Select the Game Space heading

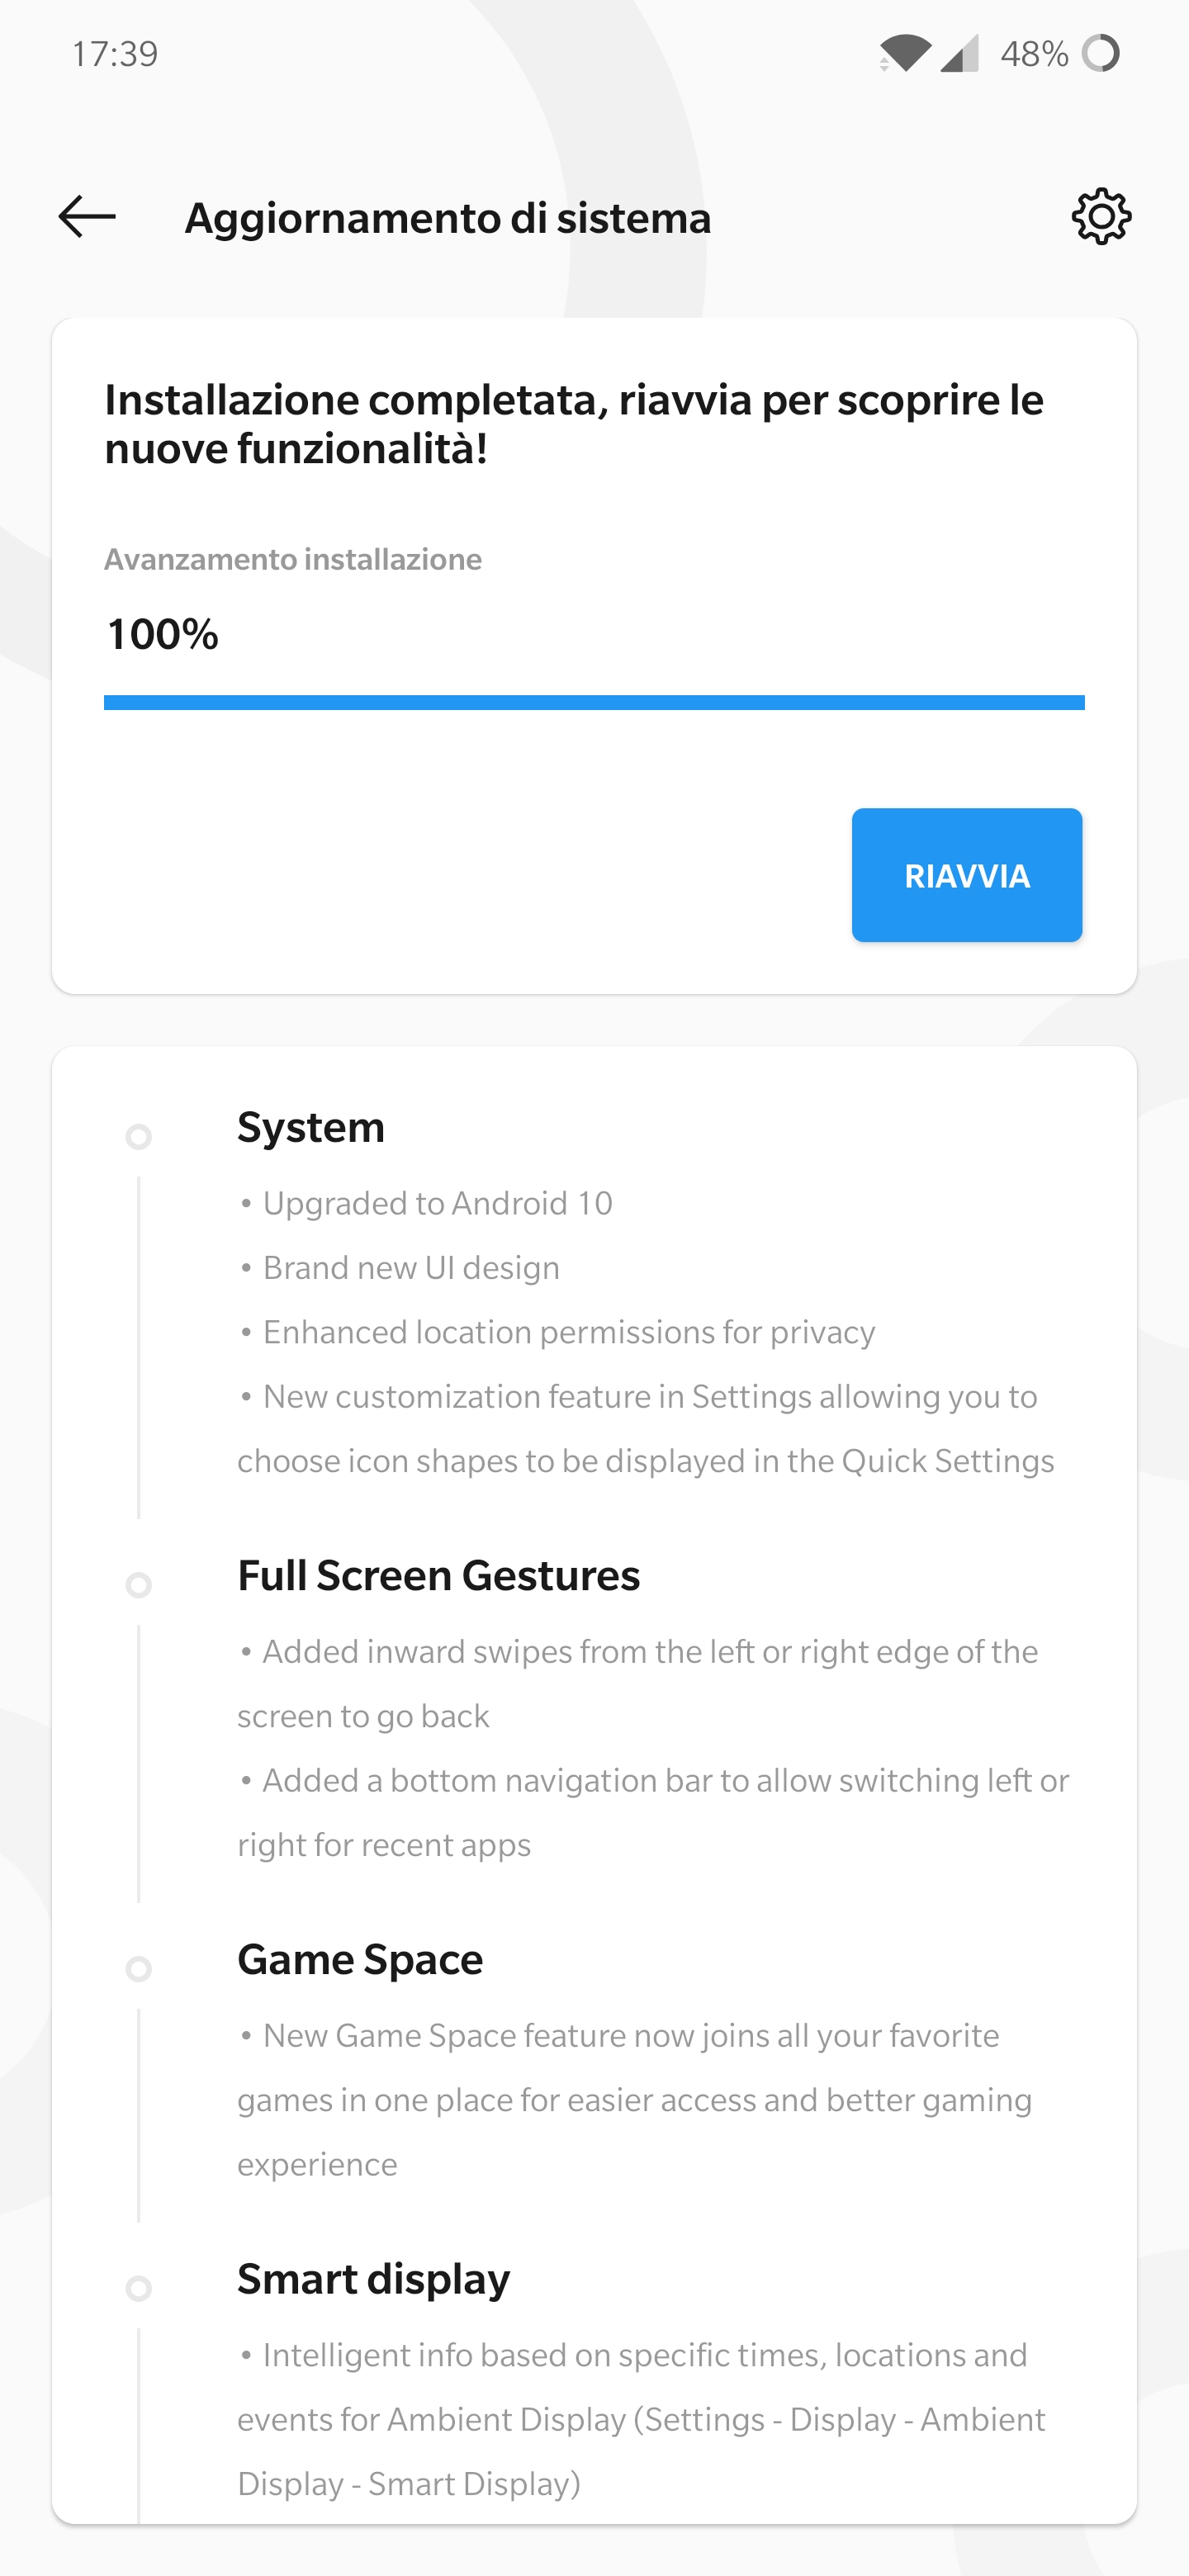pos(360,1959)
